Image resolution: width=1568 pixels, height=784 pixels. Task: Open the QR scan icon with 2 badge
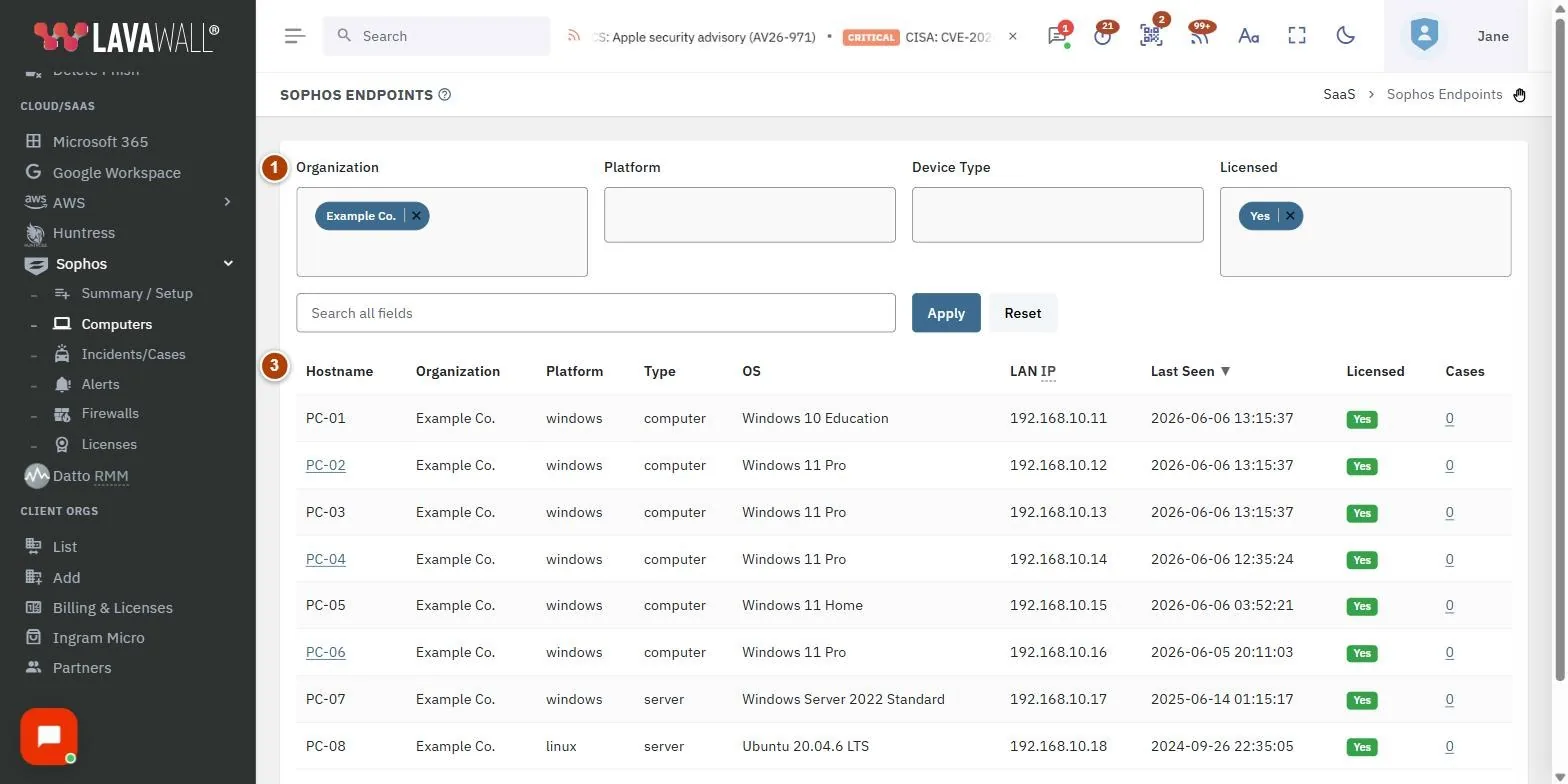(1151, 36)
